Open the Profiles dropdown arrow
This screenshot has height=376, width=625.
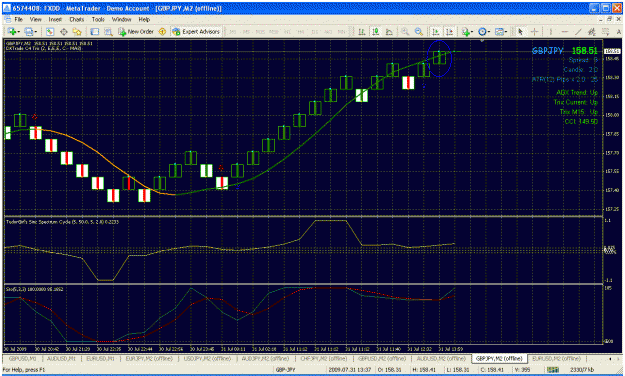tap(36, 32)
